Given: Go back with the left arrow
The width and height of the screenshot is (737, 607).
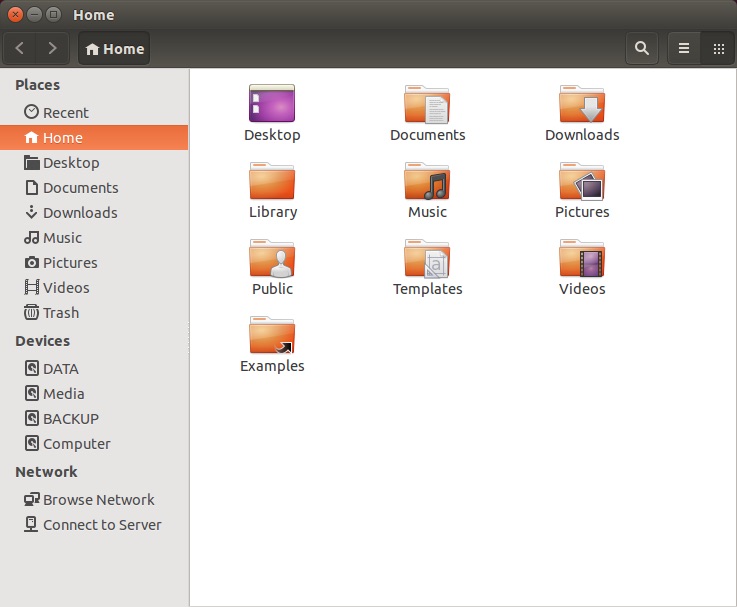Looking at the screenshot, I should (x=20, y=48).
